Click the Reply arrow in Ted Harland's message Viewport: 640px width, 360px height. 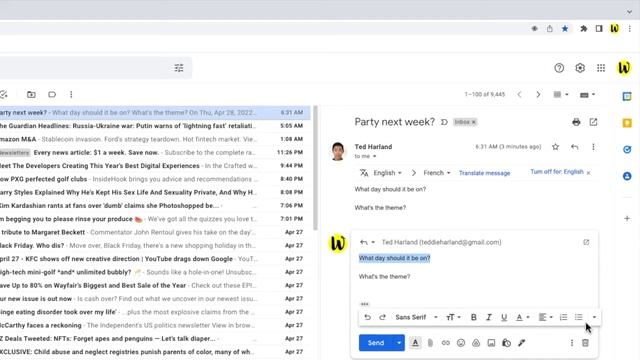pyautogui.click(x=574, y=147)
